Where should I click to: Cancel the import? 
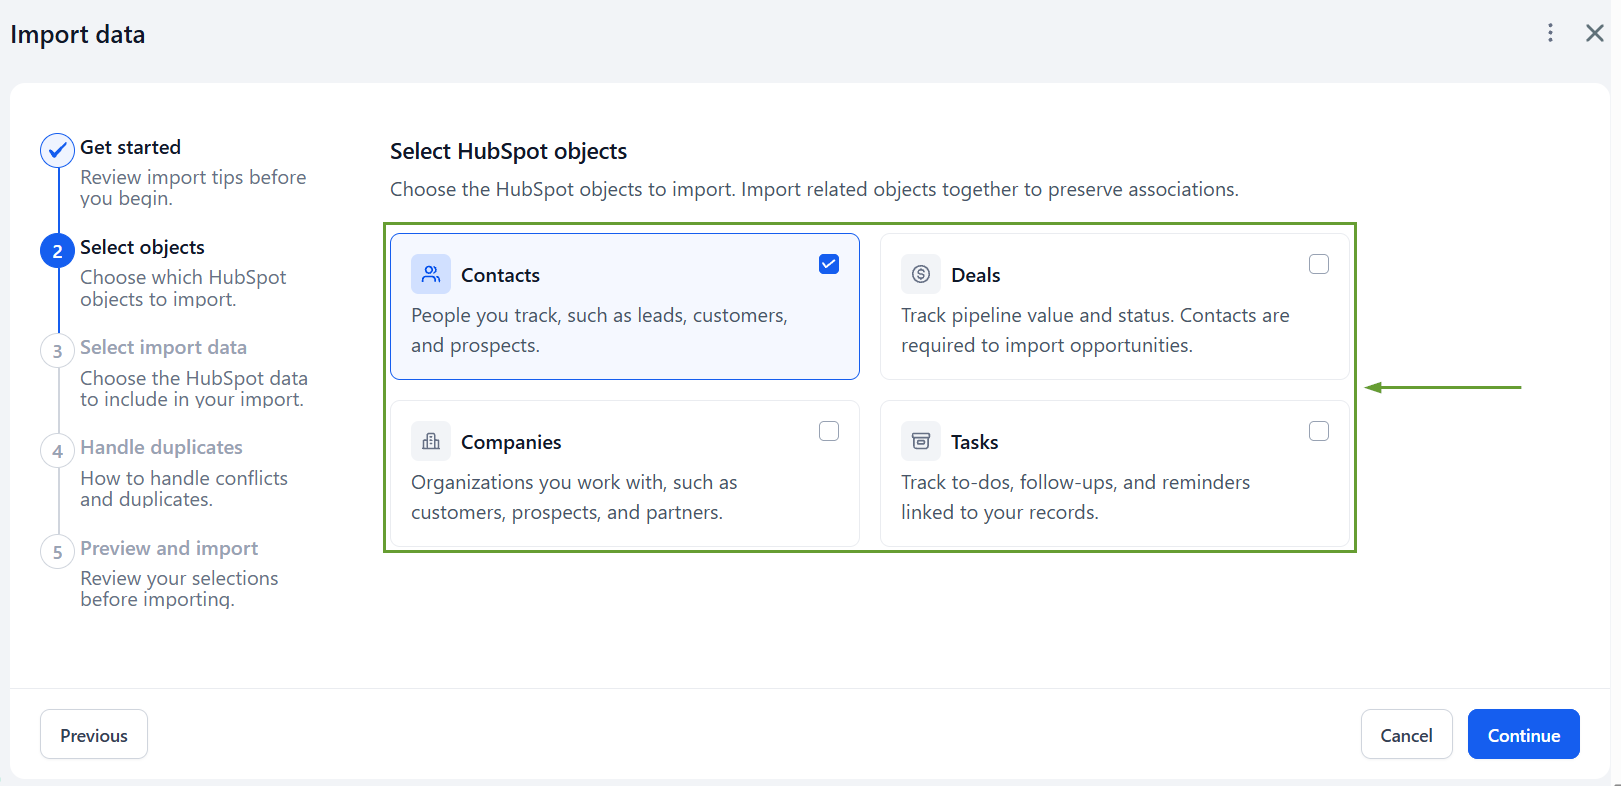pos(1406,734)
